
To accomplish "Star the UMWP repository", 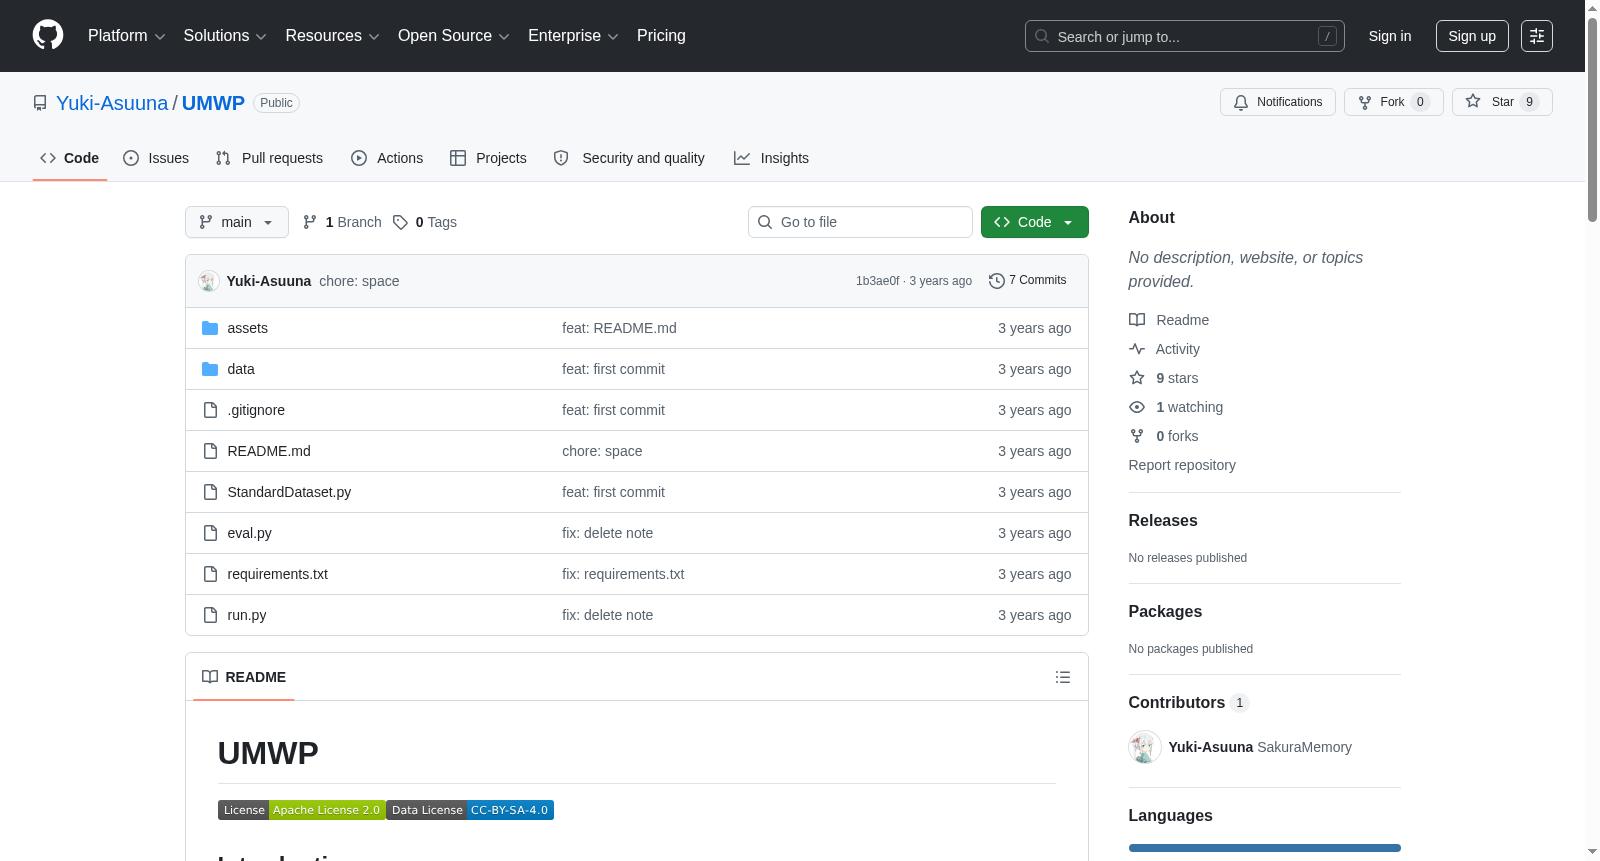I will point(1502,102).
